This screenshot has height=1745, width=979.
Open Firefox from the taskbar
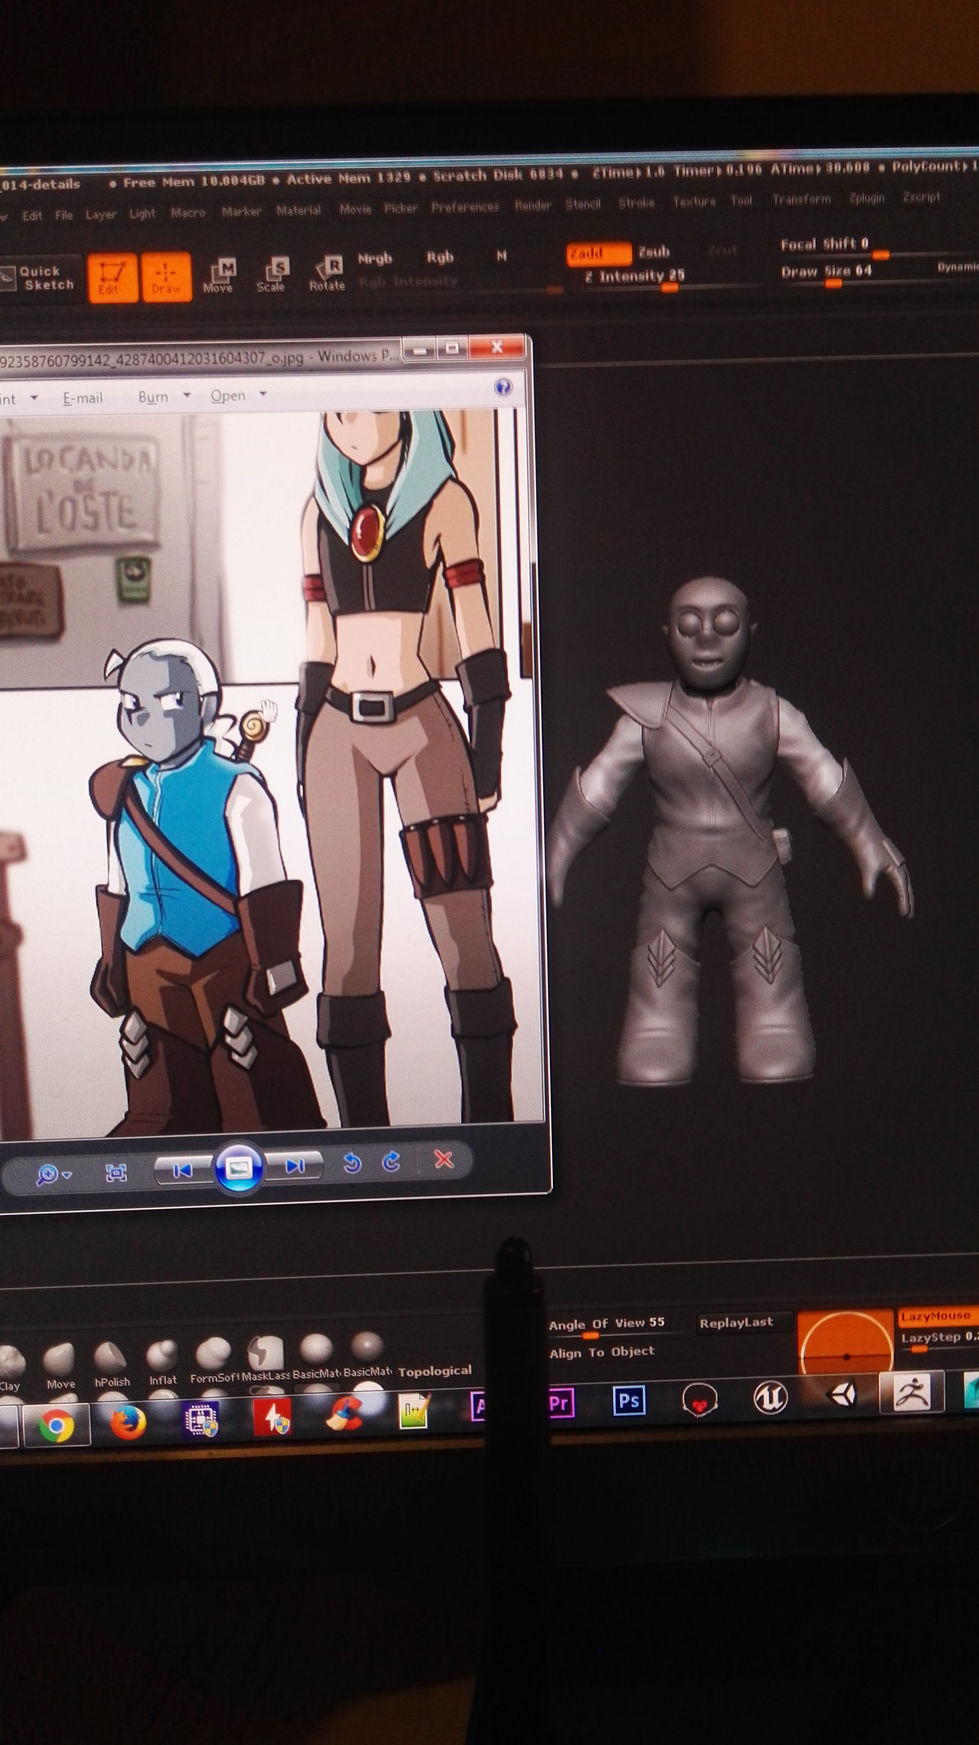pos(128,1422)
